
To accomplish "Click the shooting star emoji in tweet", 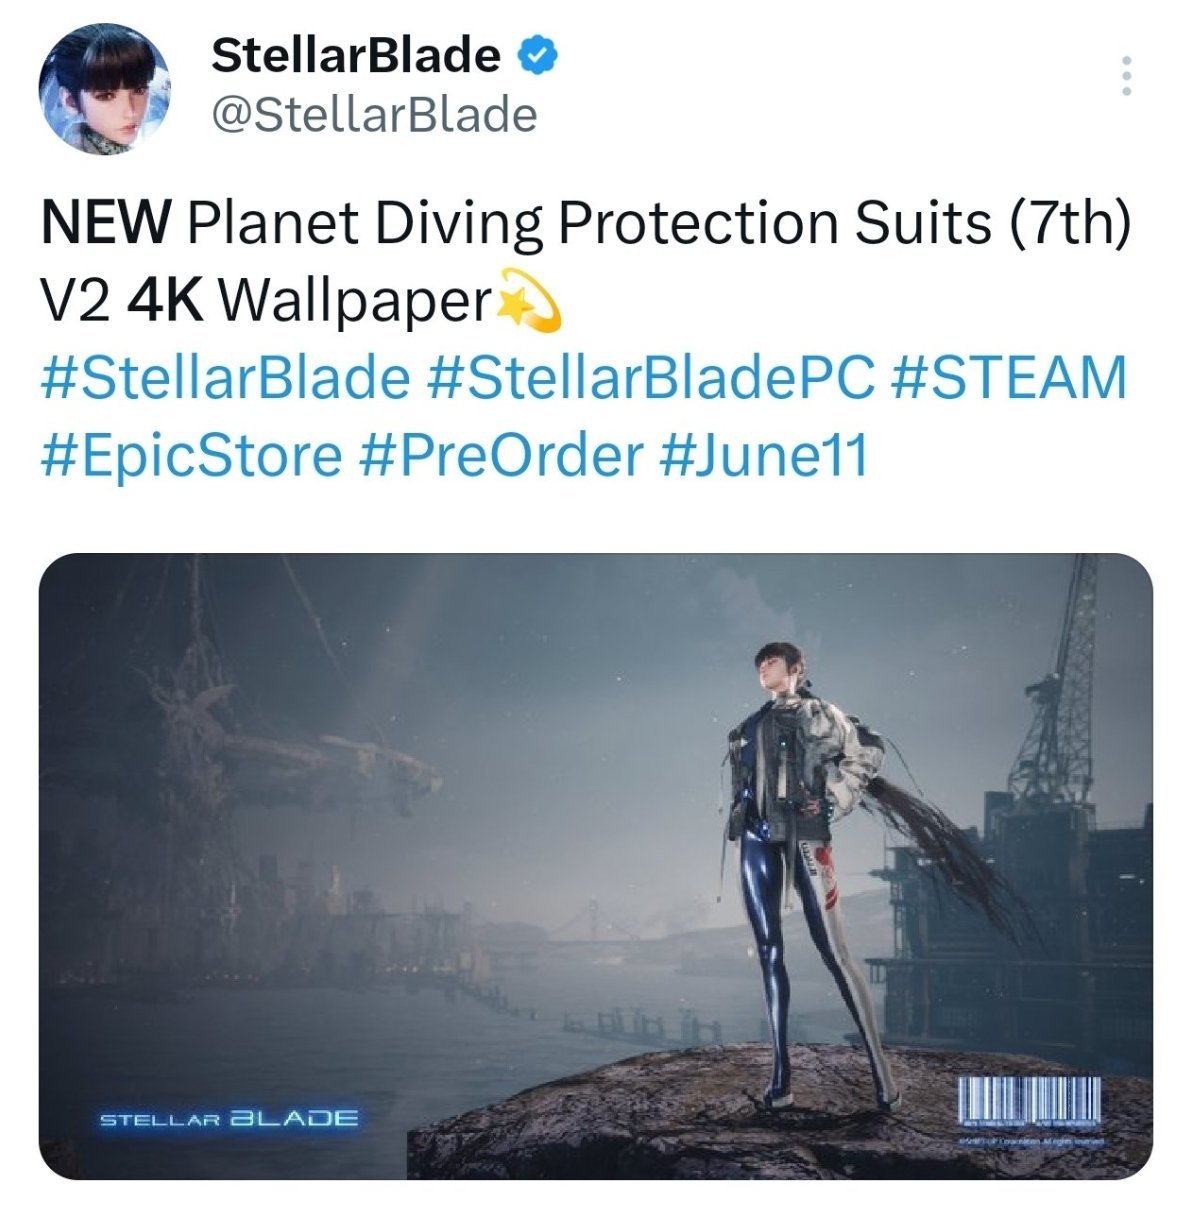I will pos(529,299).
